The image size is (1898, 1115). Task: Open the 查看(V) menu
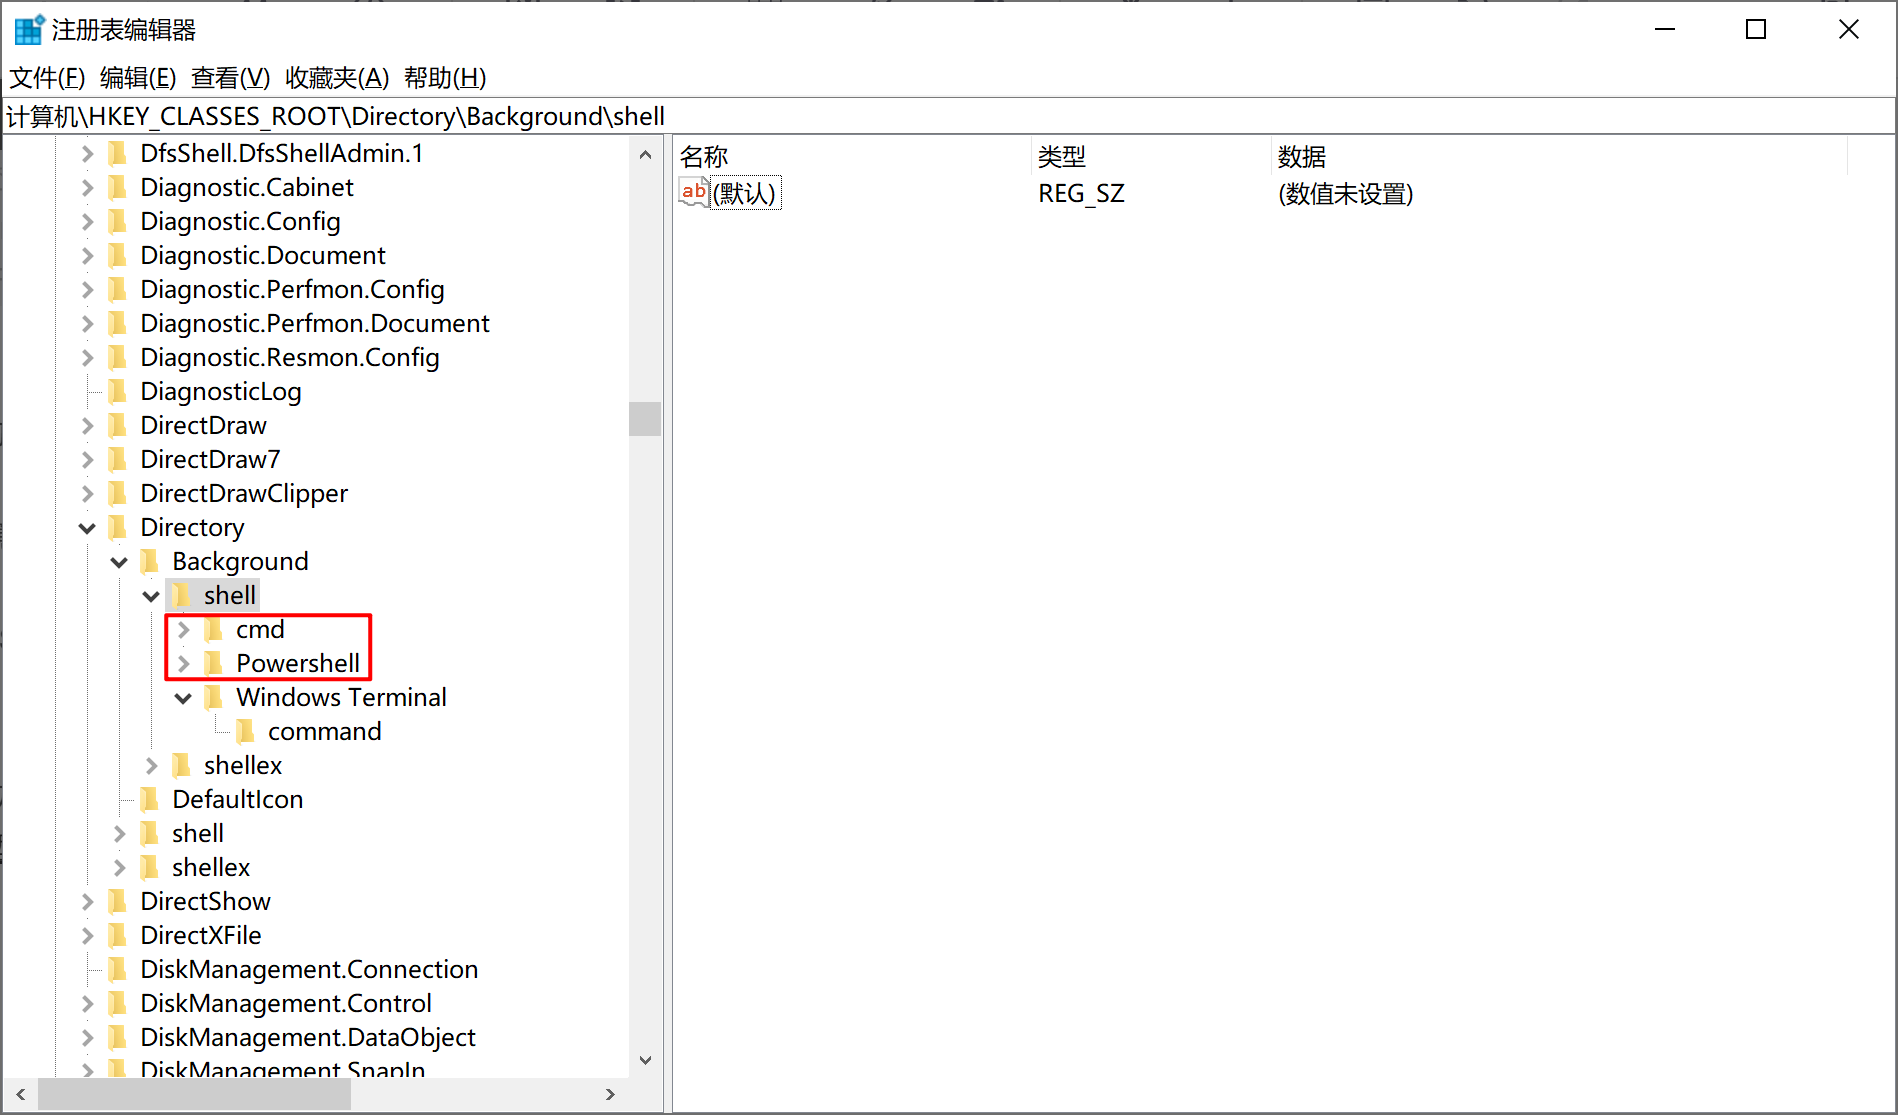coord(228,78)
